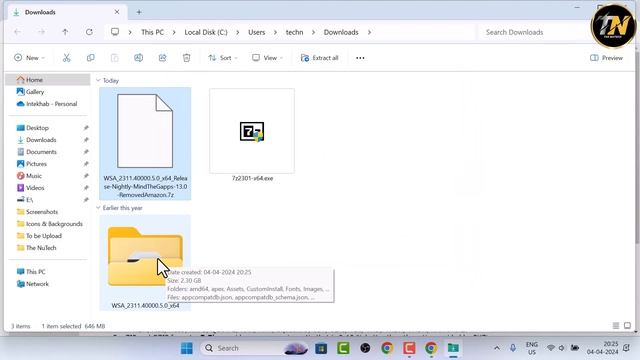The width and height of the screenshot is (640, 360).
Task: Expand chevron after Local Disk (C:)
Action: click(x=238, y=32)
